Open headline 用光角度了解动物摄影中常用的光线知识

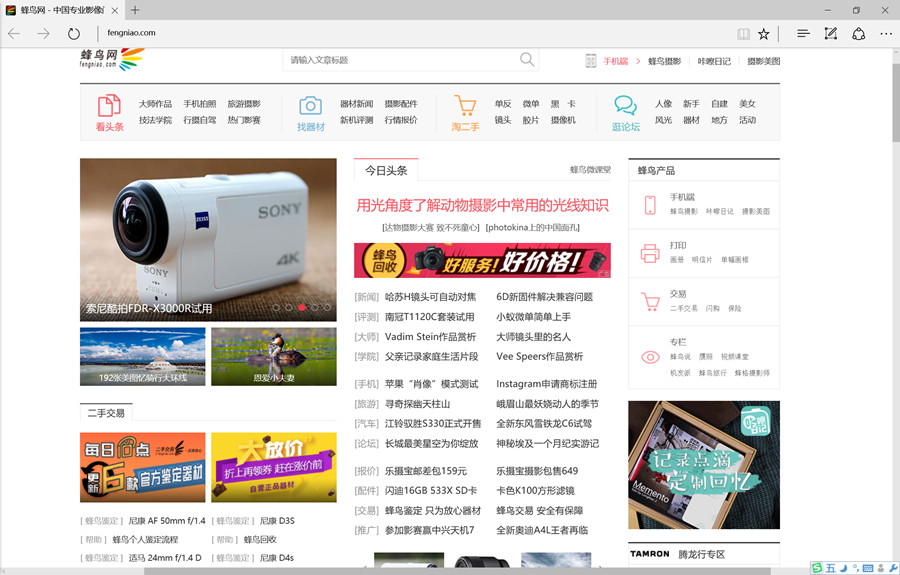pyautogui.click(x=482, y=205)
